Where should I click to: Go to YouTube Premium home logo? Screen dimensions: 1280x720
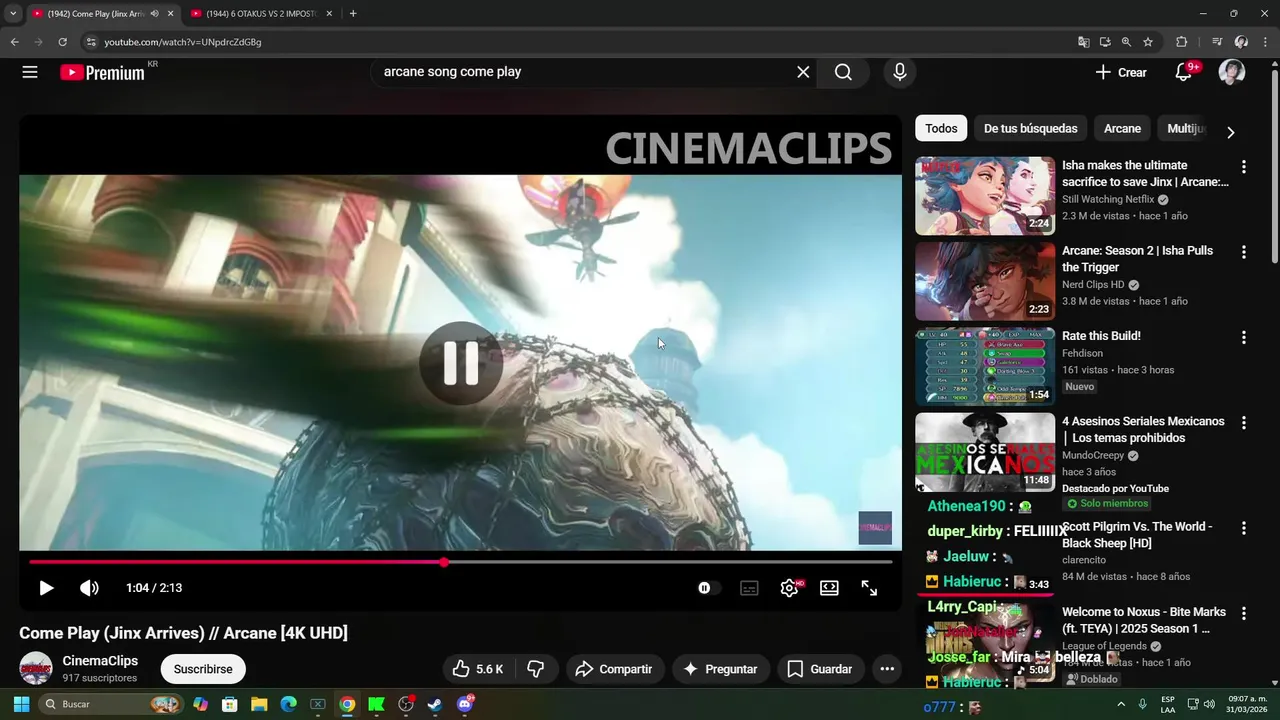coord(103,72)
